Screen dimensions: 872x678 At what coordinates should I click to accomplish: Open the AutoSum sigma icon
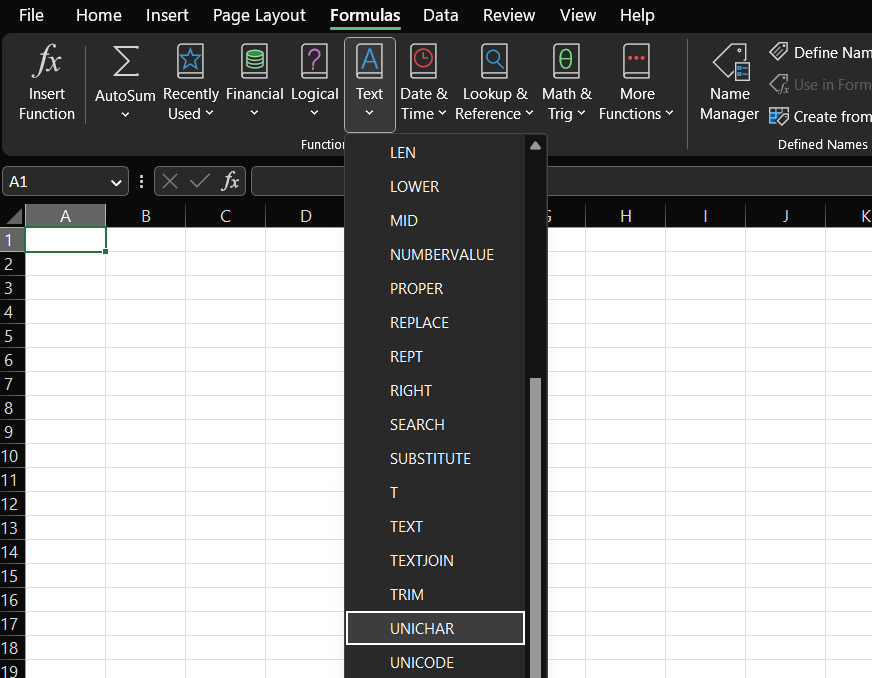click(x=125, y=62)
